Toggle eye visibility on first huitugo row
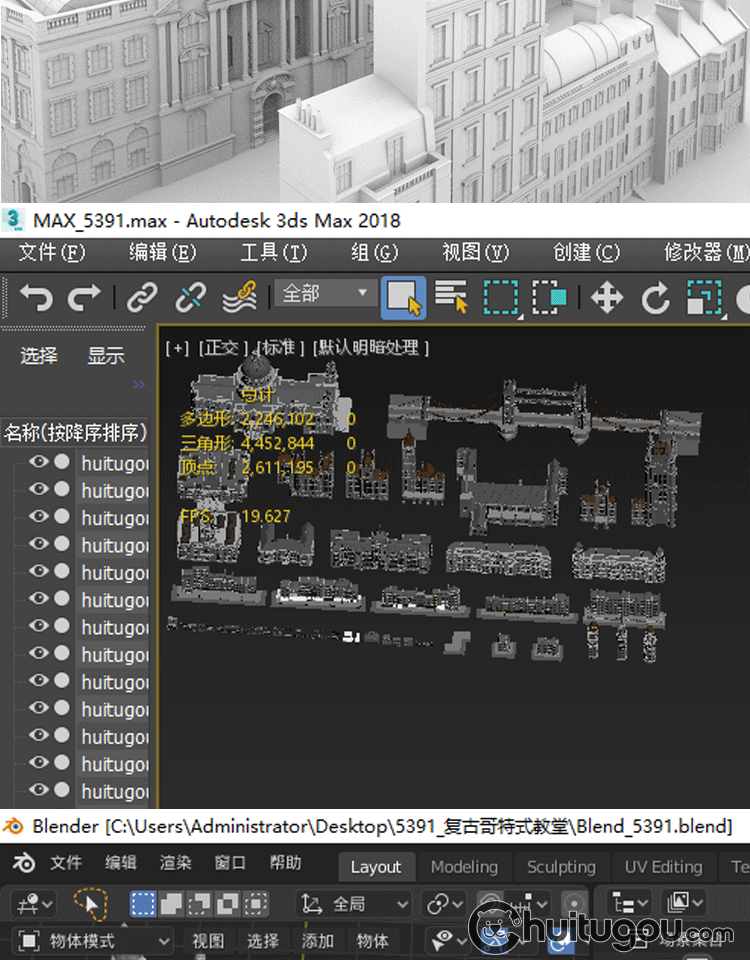This screenshot has width=750, height=960. tap(39, 461)
